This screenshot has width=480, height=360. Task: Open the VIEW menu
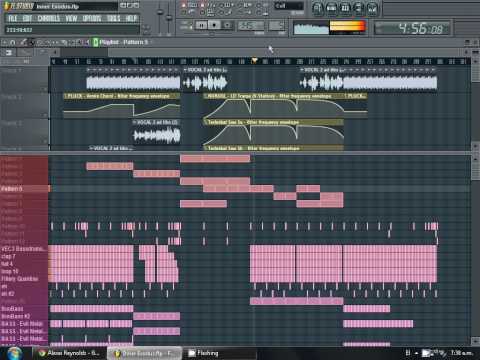click(x=71, y=18)
